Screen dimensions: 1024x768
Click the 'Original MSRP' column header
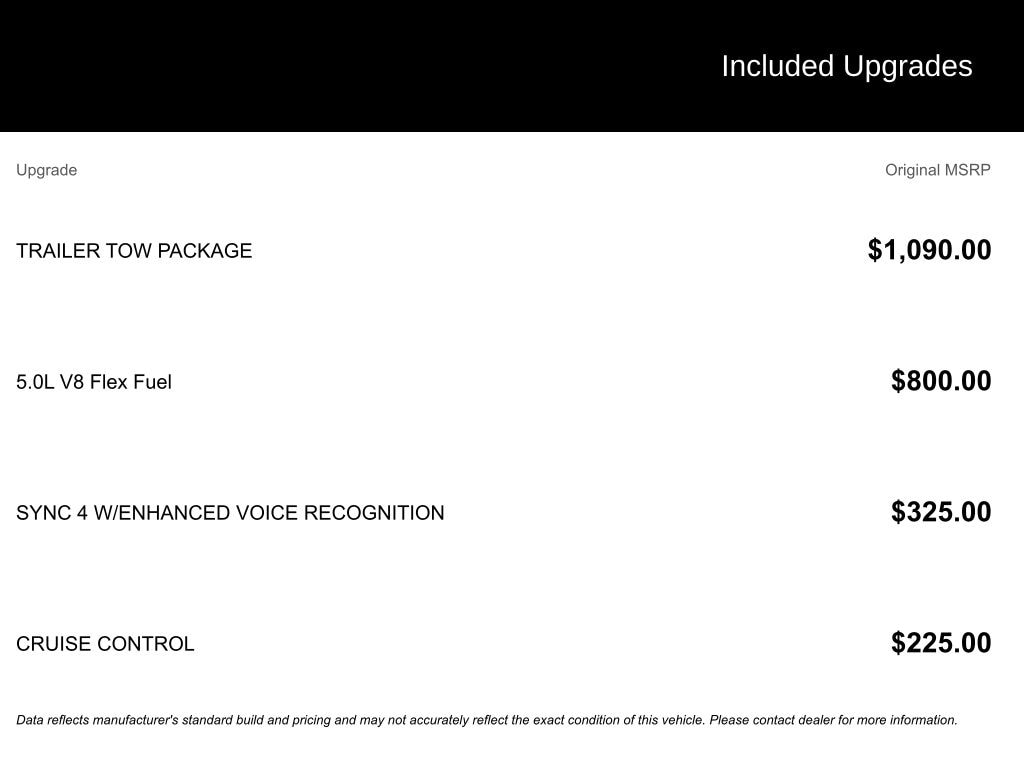[937, 170]
